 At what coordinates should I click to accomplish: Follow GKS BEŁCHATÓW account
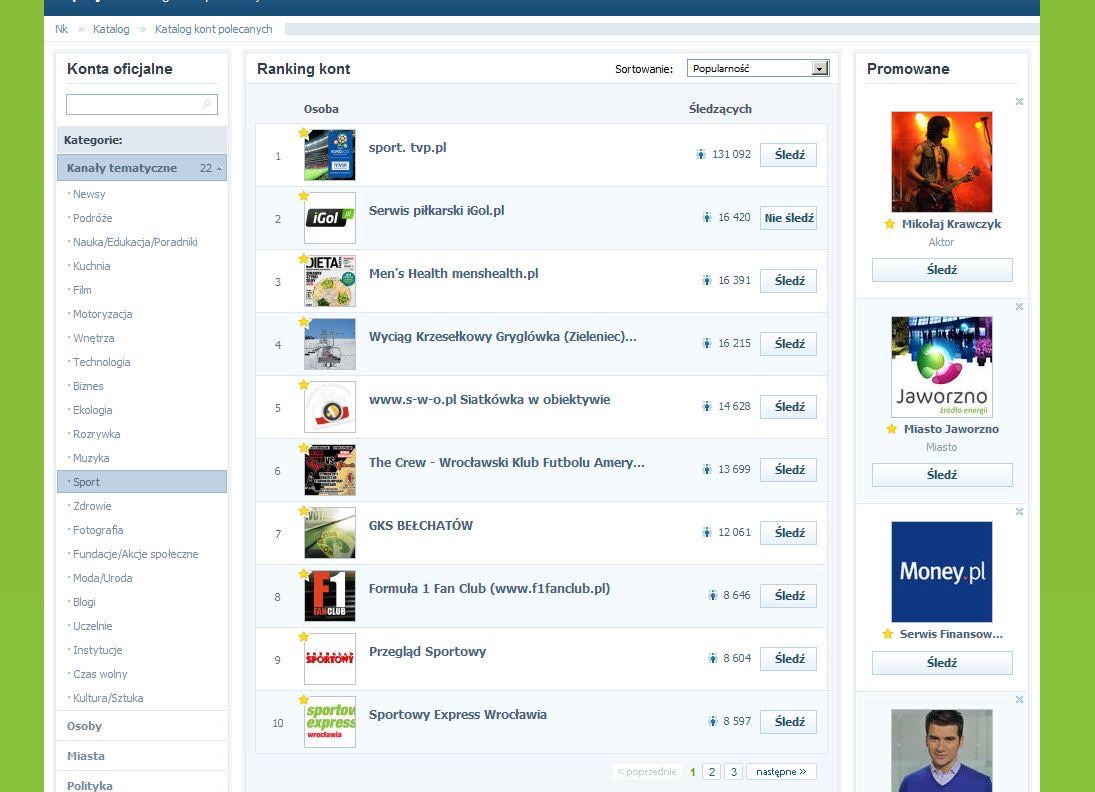tap(788, 533)
